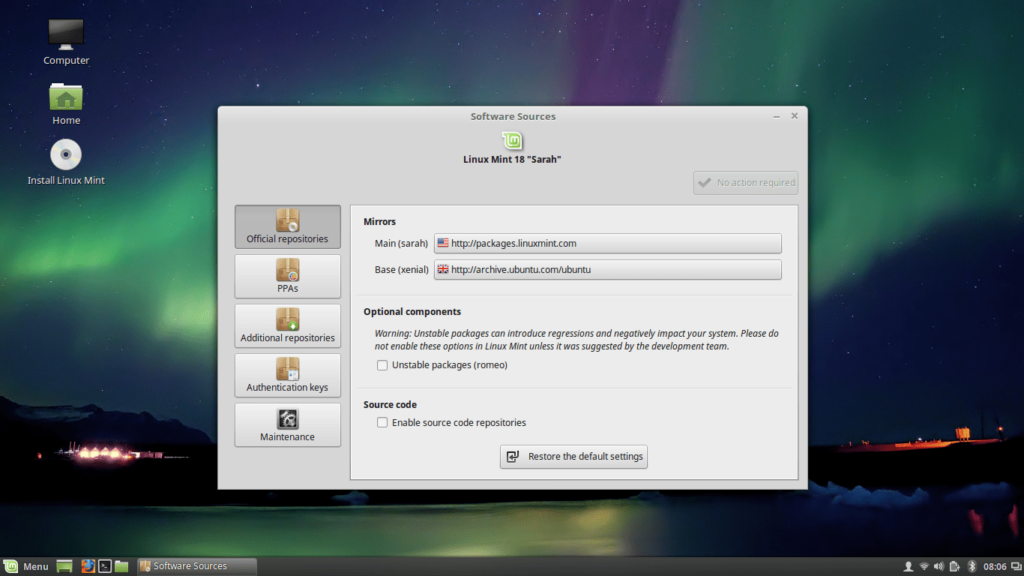Enable source code repositories checkbox
The width and height of the screenshot is (1024, 576).
(382, 423)
